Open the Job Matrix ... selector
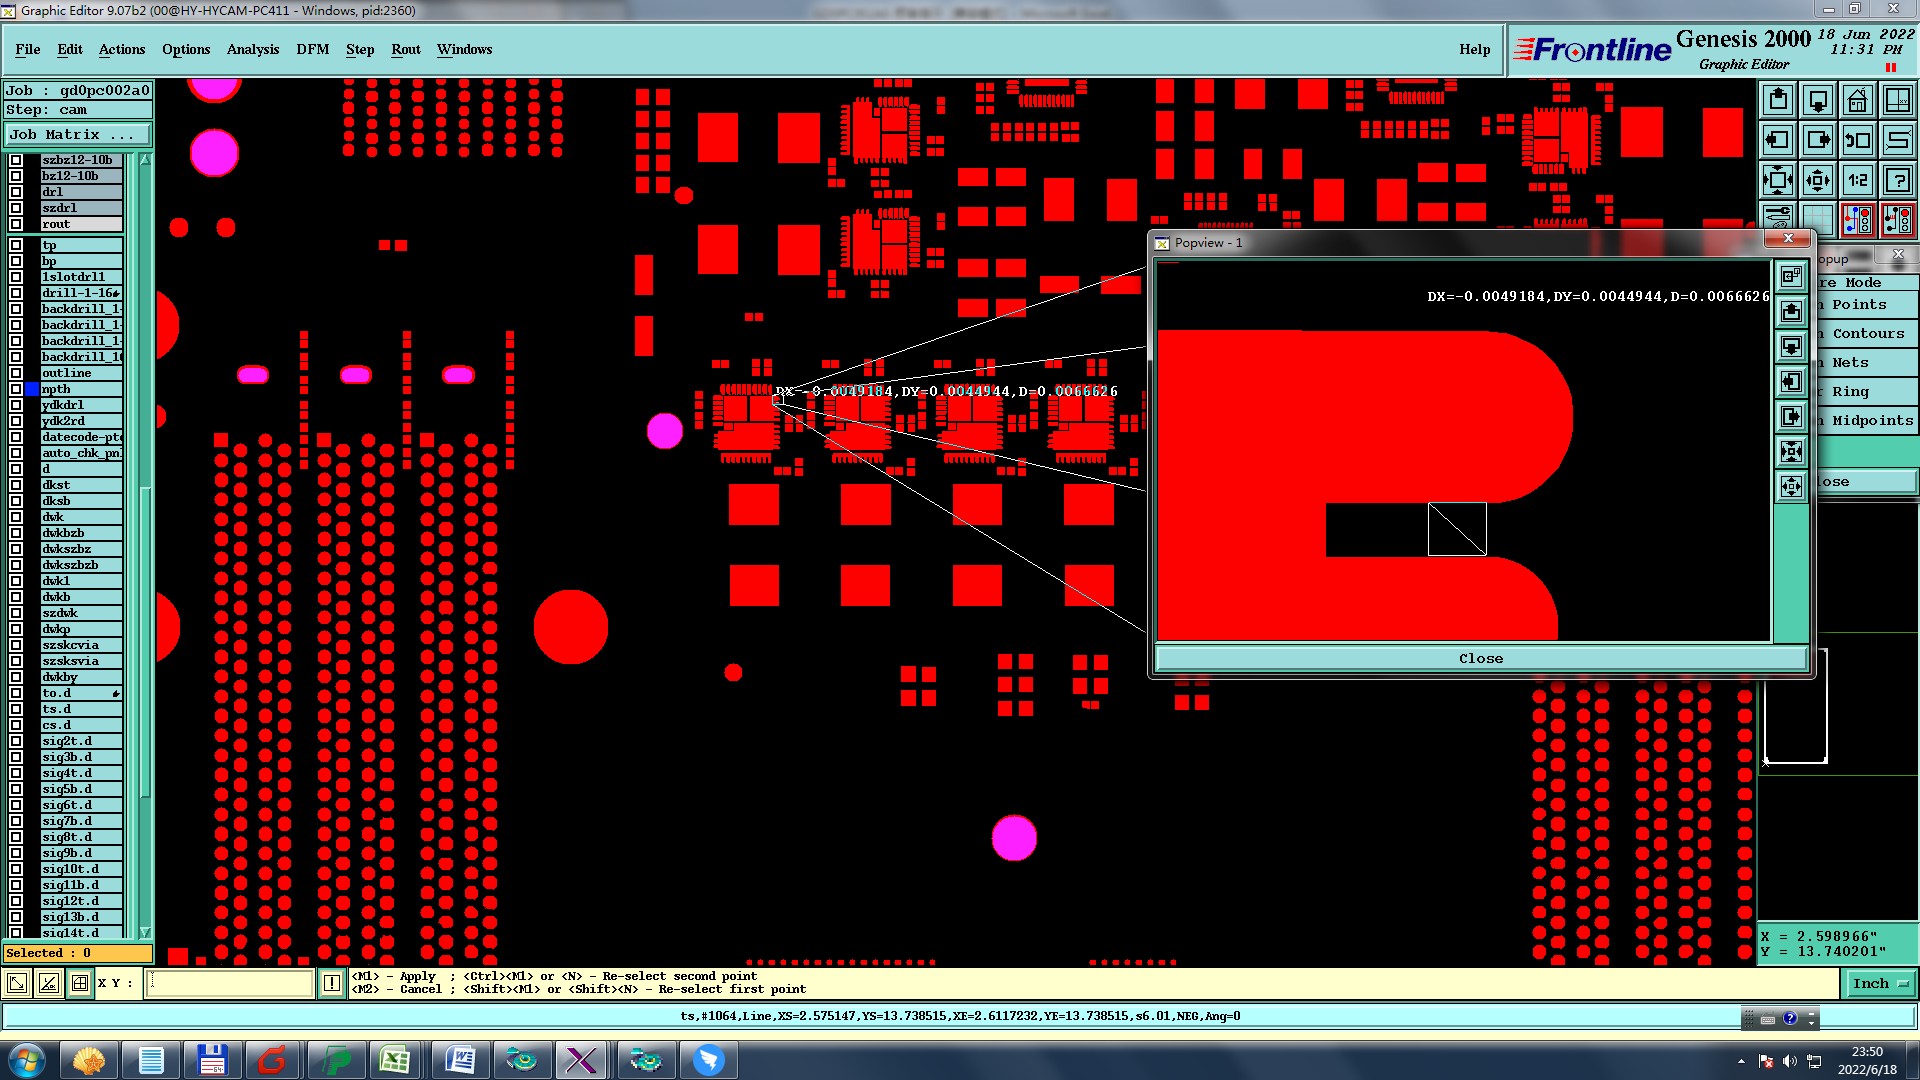This screenshot has width=1920, height=1080. [78, 134]
